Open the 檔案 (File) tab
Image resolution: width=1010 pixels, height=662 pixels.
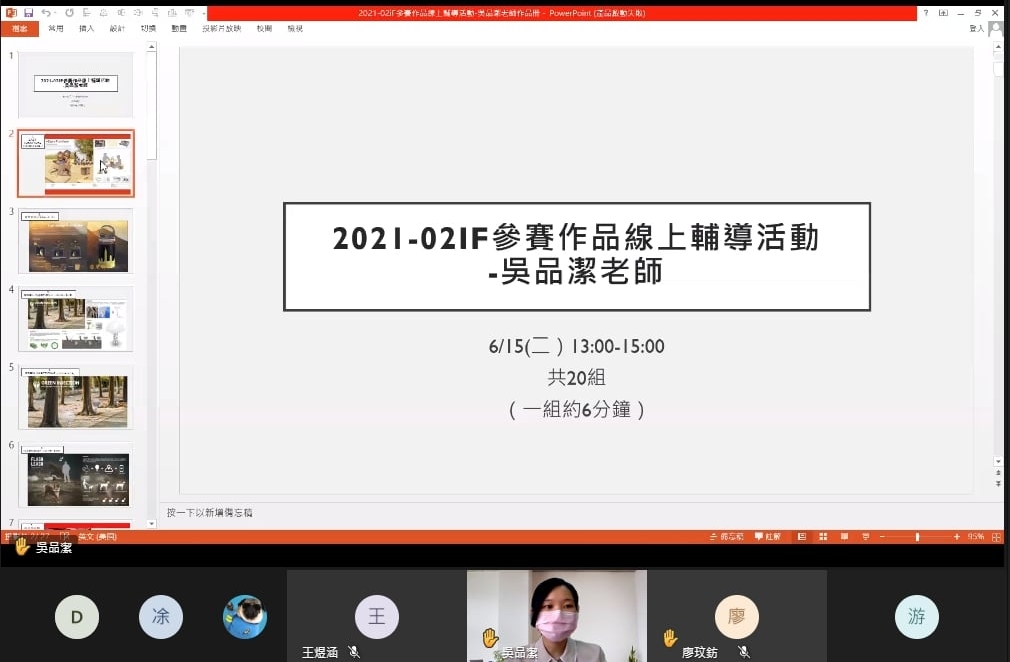tap(19, 29)
